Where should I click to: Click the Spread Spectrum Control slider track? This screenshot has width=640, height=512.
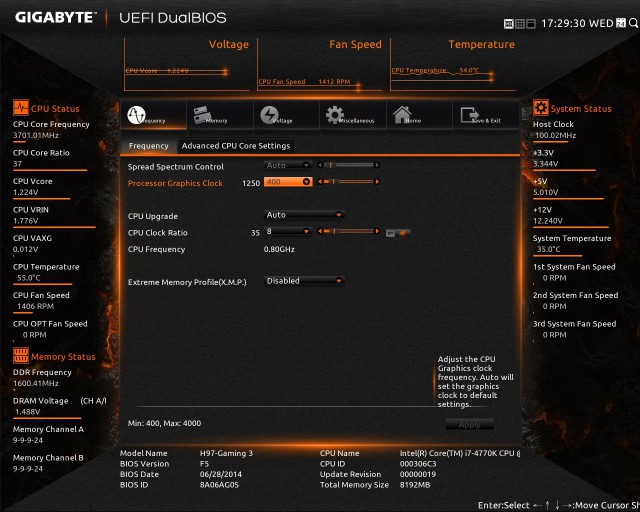(x=349, y=165)
